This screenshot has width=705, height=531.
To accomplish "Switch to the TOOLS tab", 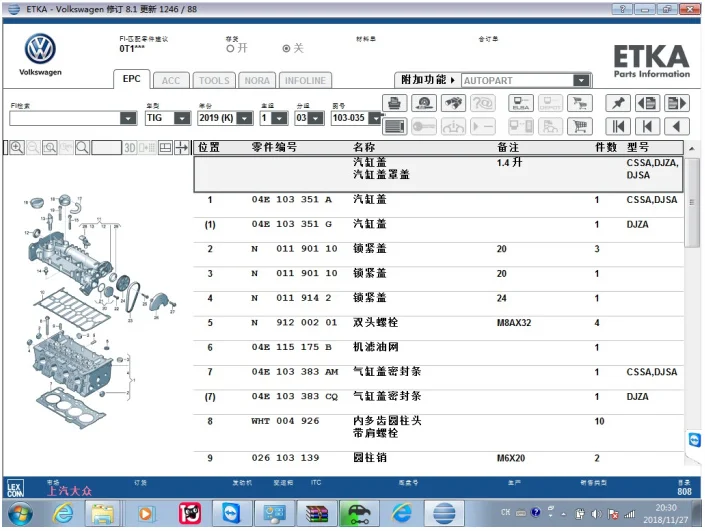I will click(x=214, y=80).
